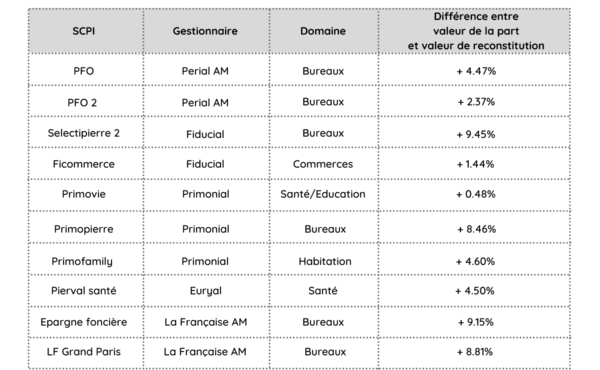This screenshot has width=600, height=370.
Task: Select the + 8.81% value cell
Action: [474, 352]
